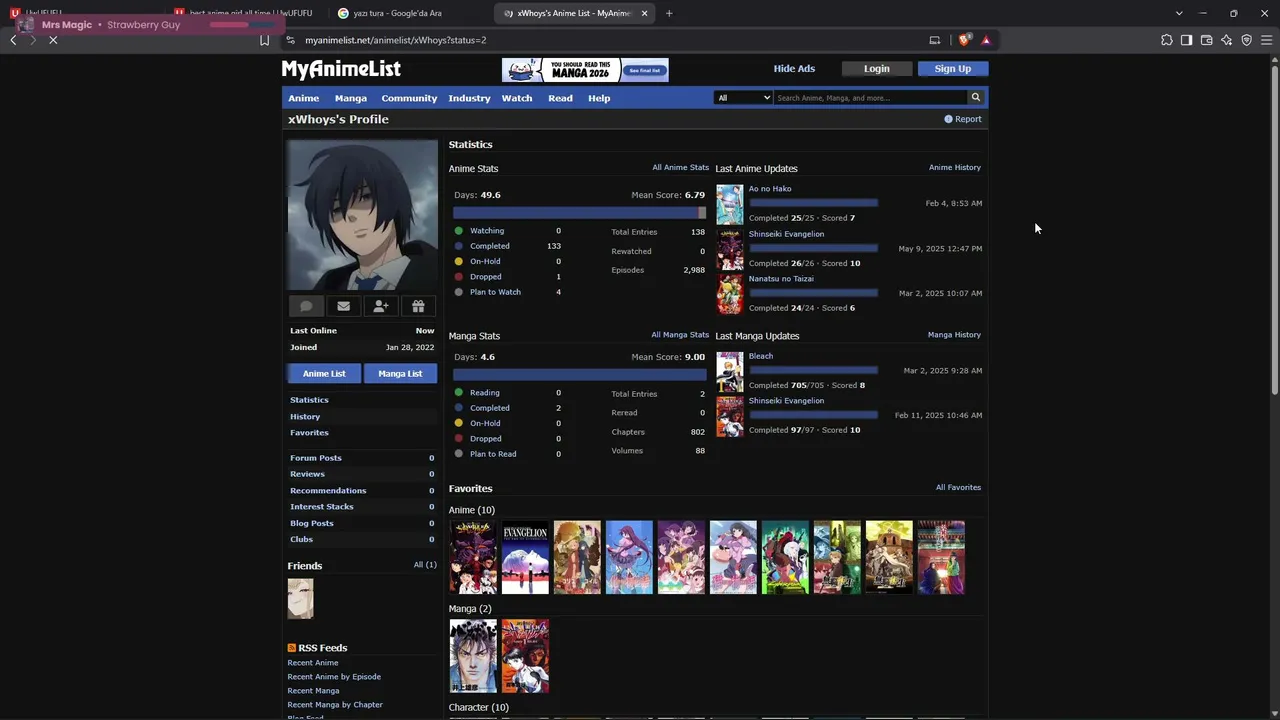Bookmark this page with the bookmark icon

point(264,40)
